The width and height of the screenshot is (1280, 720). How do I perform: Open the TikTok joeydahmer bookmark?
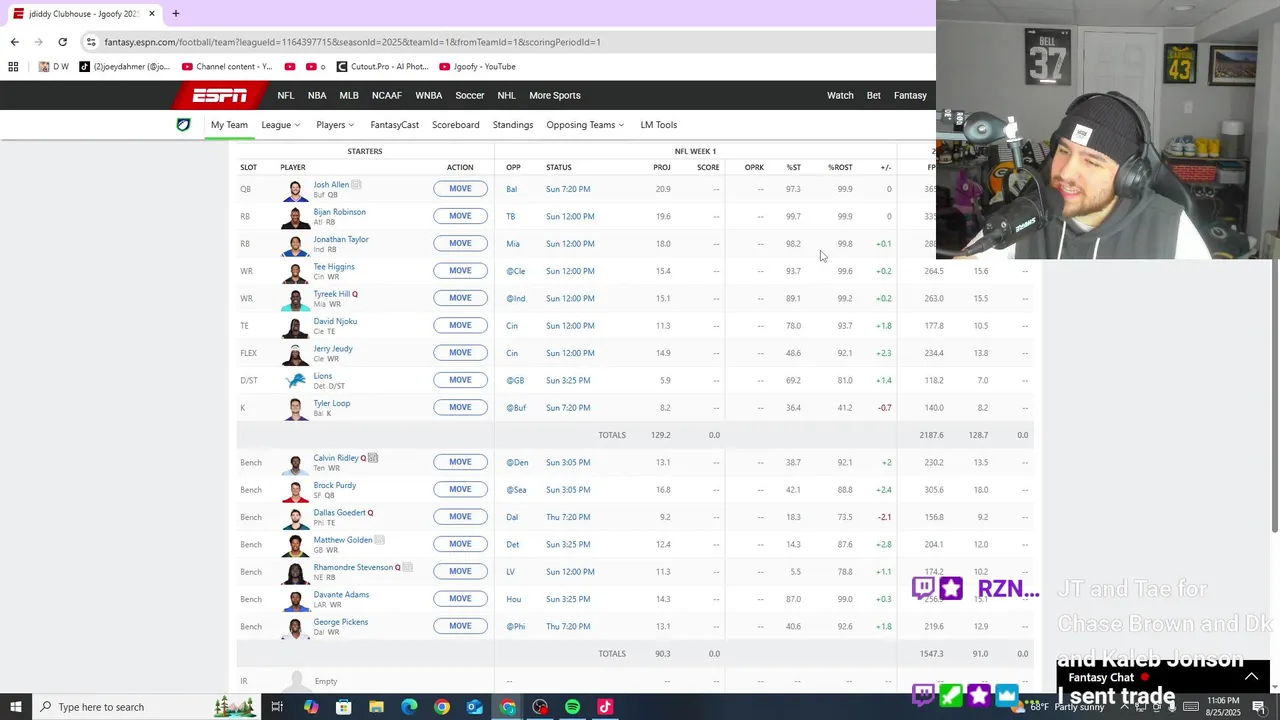[125, 67]
